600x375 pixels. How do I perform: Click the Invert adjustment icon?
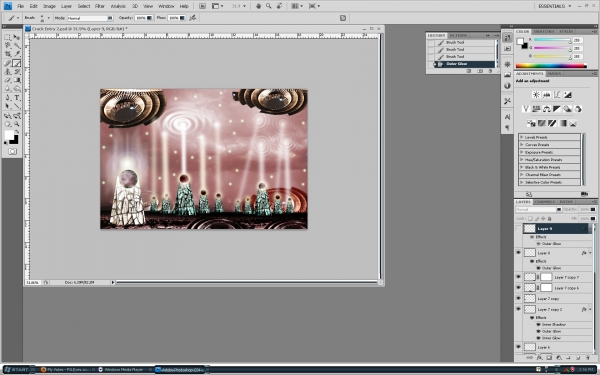point(531,123)
